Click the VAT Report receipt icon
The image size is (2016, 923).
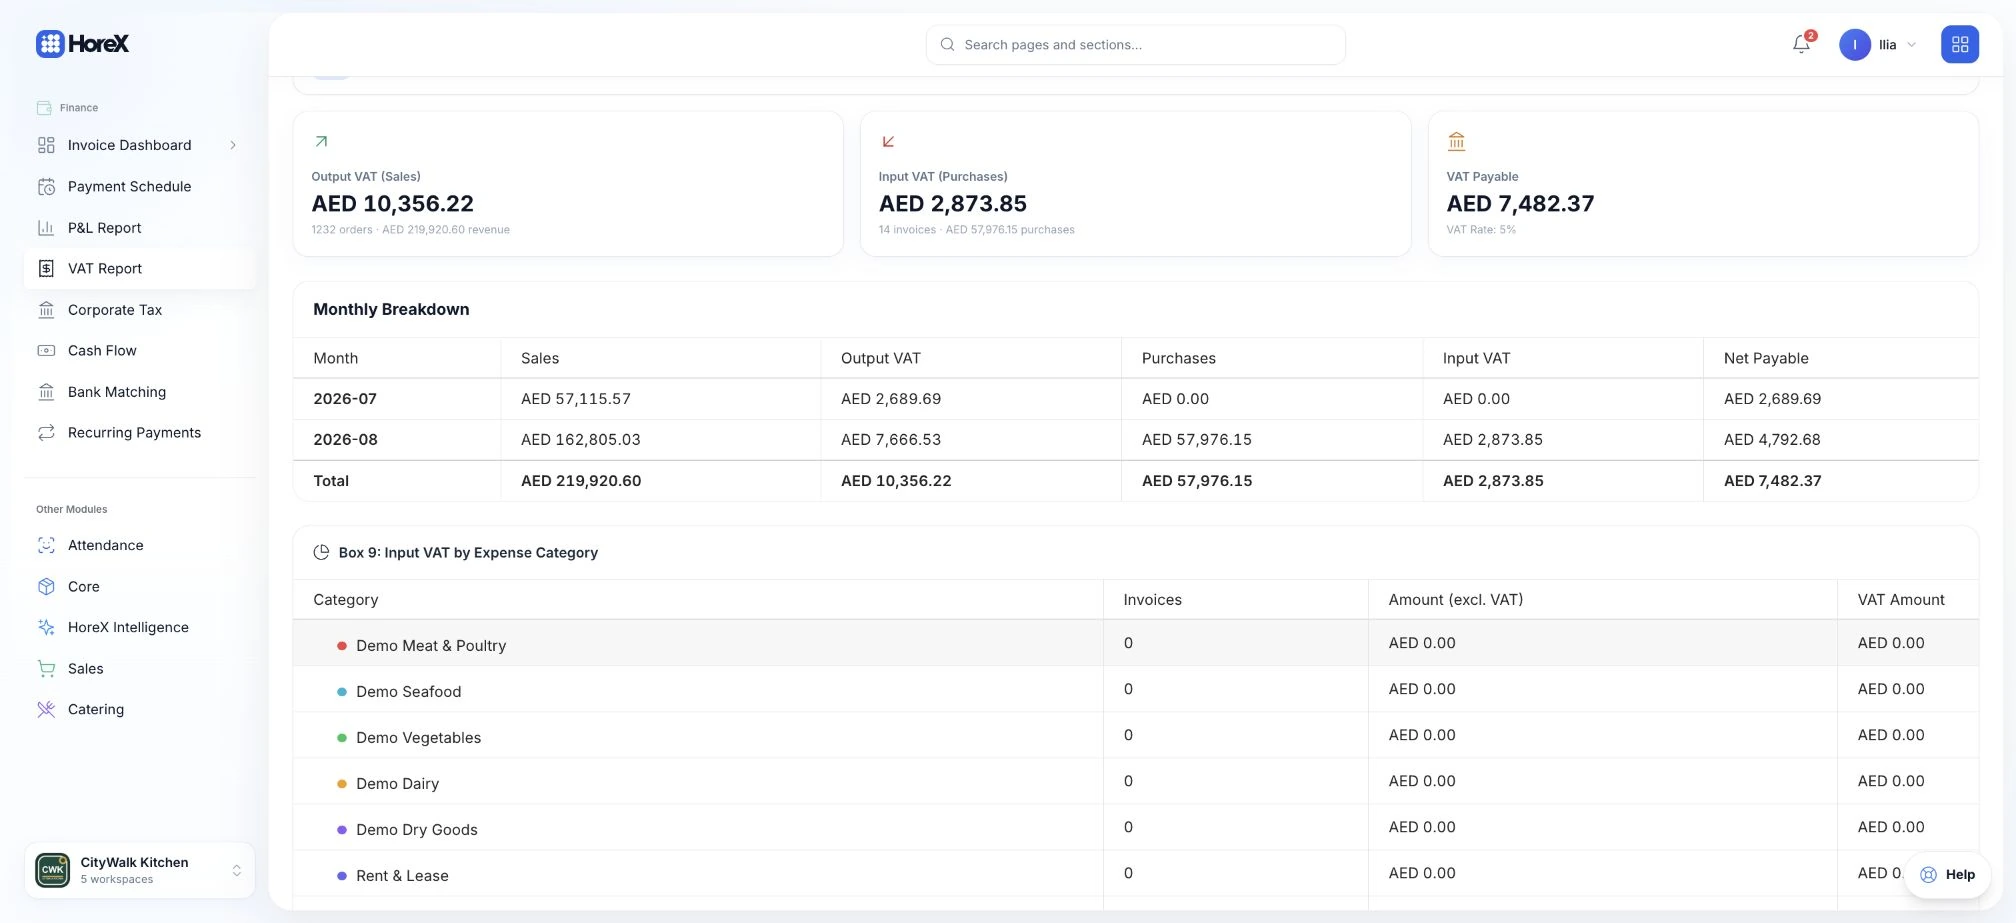pos(46,269)
